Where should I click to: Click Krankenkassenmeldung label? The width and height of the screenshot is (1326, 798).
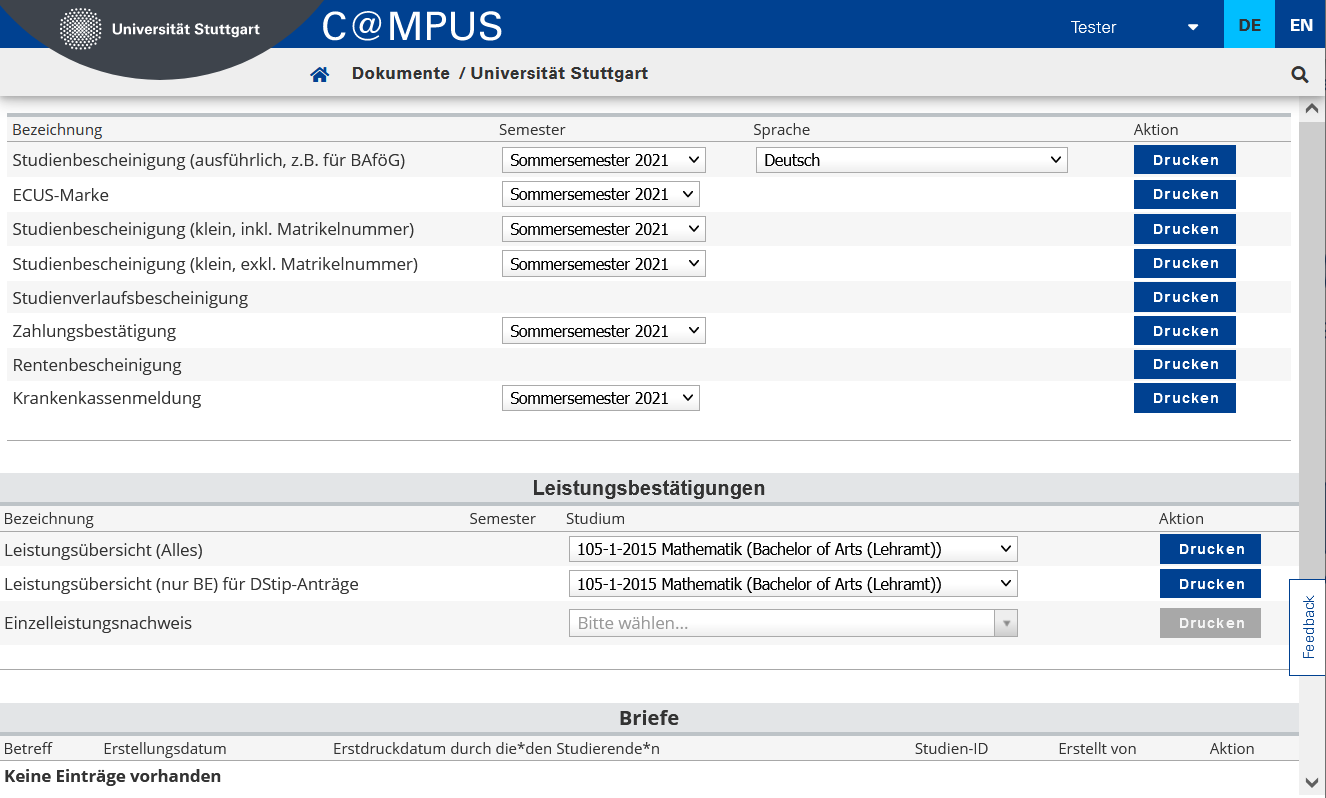click(107, 398)
